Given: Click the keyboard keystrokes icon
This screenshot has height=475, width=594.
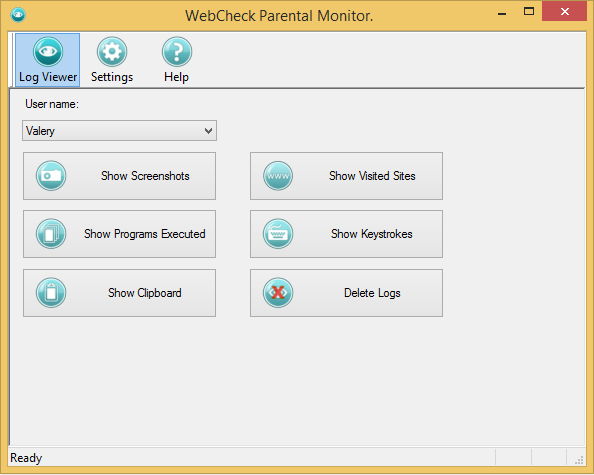Looking at the screenshot, I should tap(278, 234).
